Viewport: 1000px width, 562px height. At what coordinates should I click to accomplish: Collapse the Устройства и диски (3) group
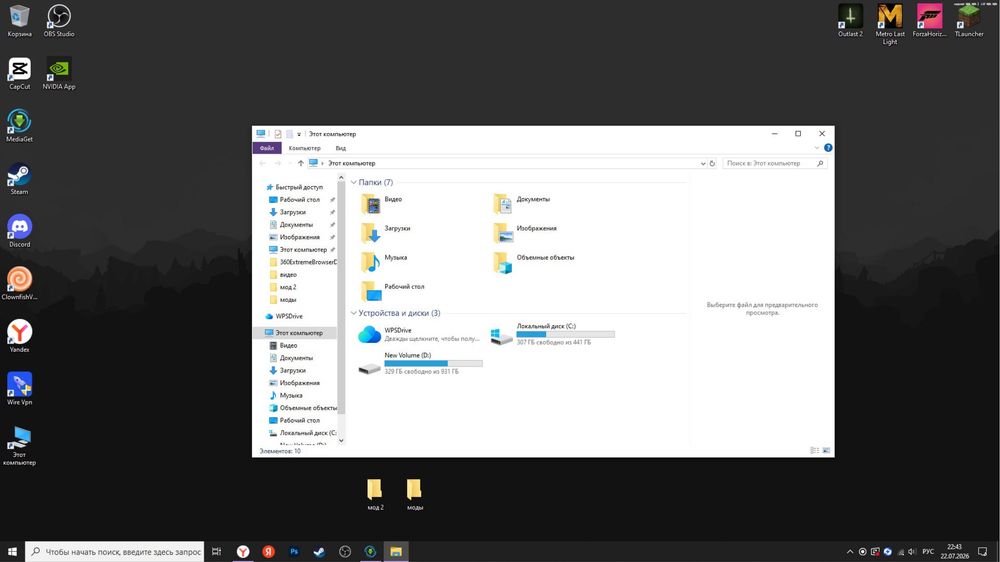pos(354,313)
